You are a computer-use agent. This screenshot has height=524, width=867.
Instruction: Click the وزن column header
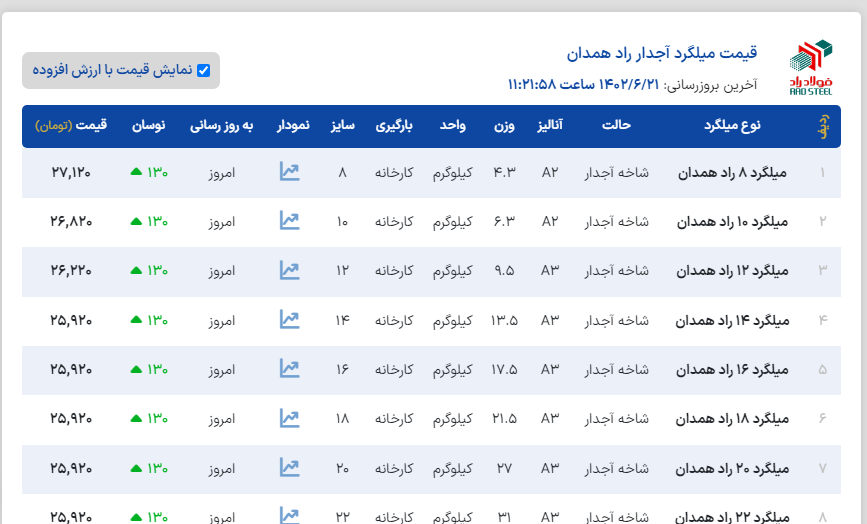tap(504, 126)
